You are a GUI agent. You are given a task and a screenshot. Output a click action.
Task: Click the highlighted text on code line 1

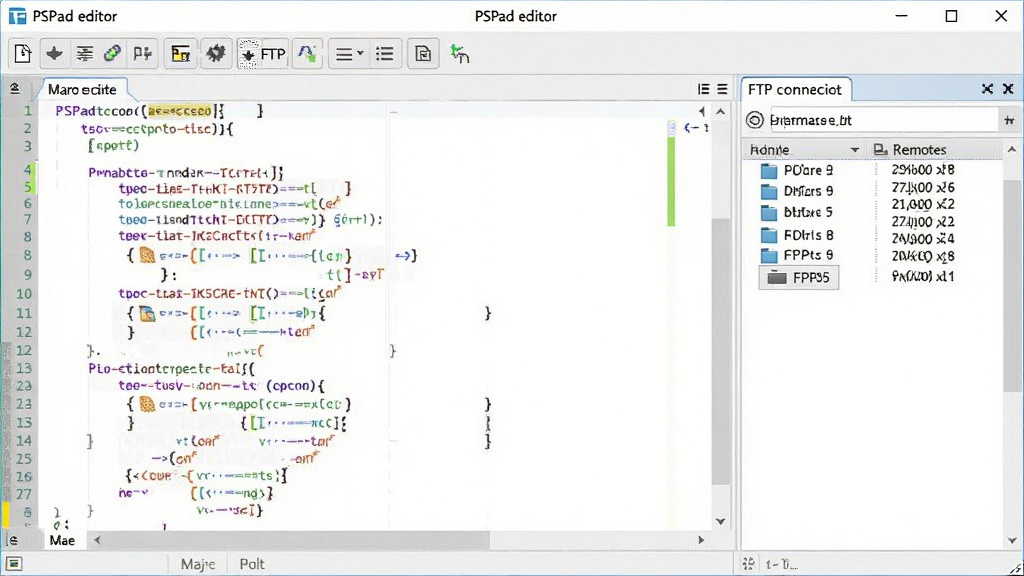(x=180, y=111)
